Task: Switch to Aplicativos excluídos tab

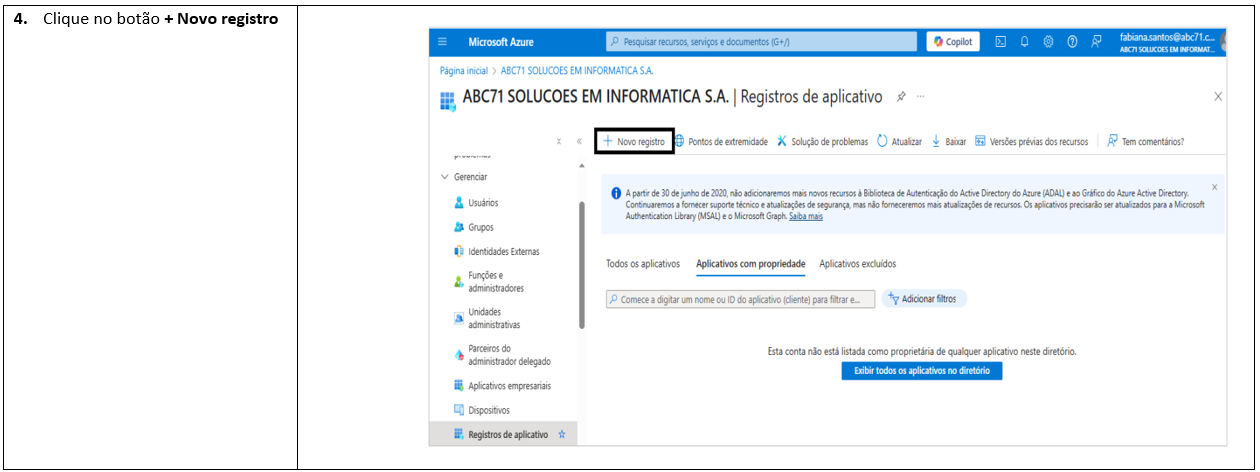Action: coord(857,264)
